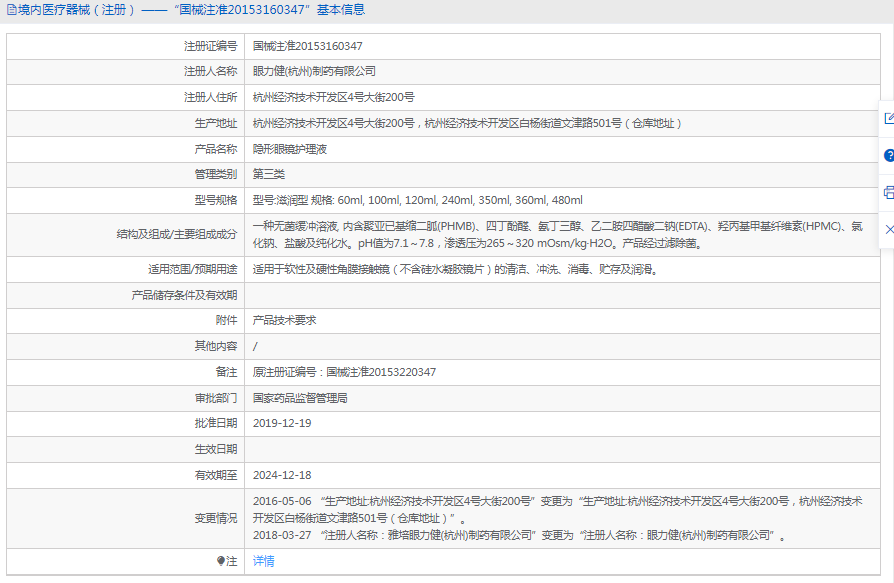
Task: Click approval date 2019-12-19
Action: (x=282, y=423)
